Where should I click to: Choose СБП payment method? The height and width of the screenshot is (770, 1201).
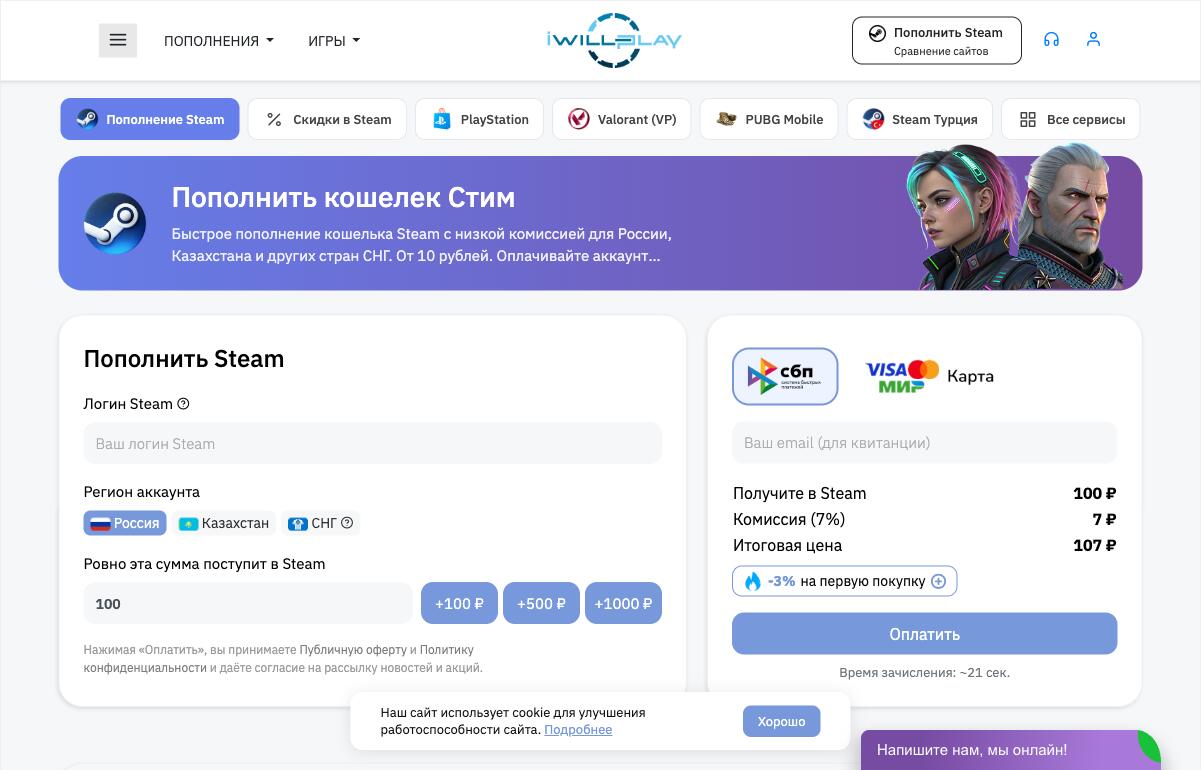[x=785, y=376]
